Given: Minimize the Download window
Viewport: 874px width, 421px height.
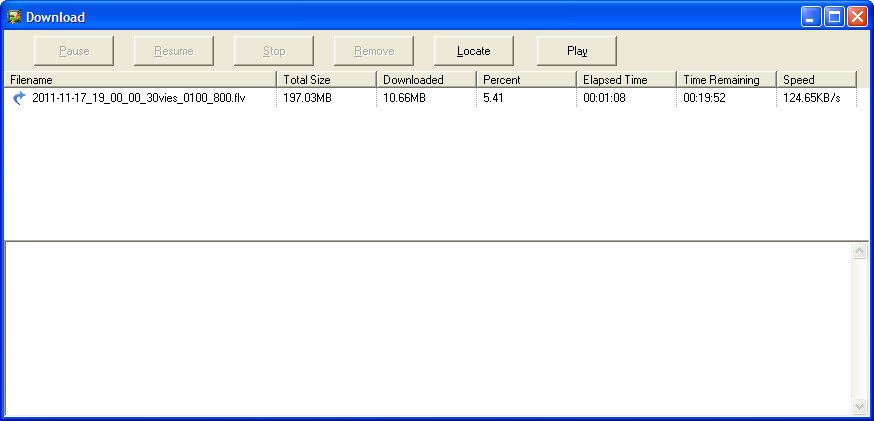Looking at the screenshot, I should point(811,17).
